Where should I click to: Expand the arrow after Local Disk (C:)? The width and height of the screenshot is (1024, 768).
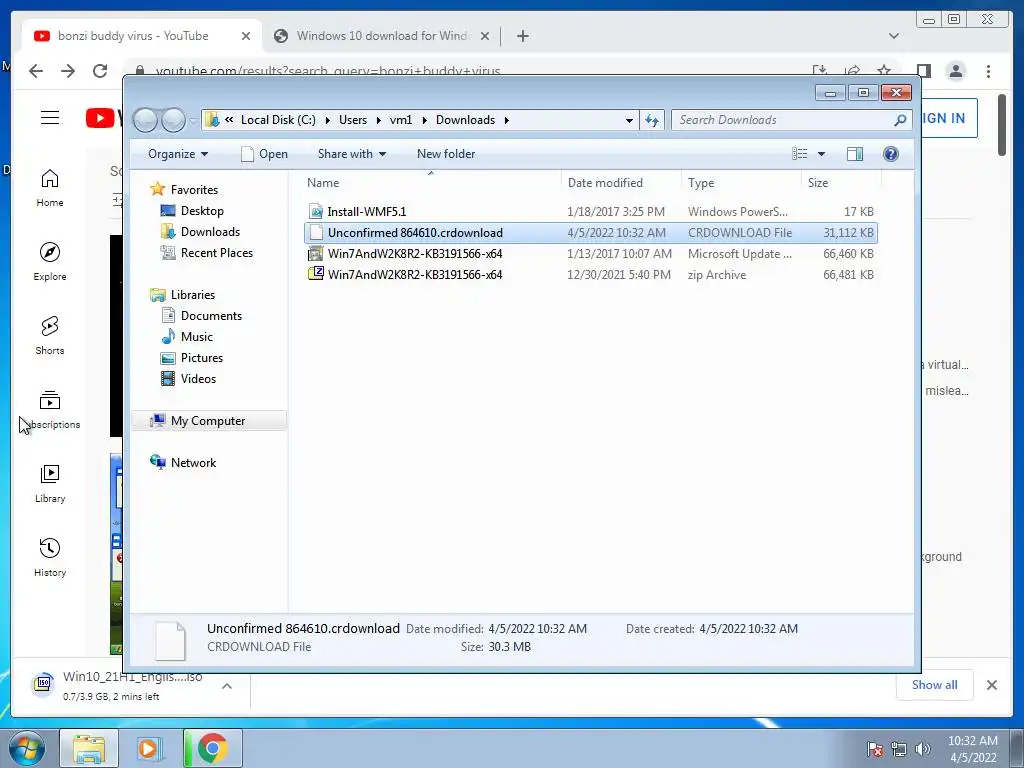pos(327,120)
